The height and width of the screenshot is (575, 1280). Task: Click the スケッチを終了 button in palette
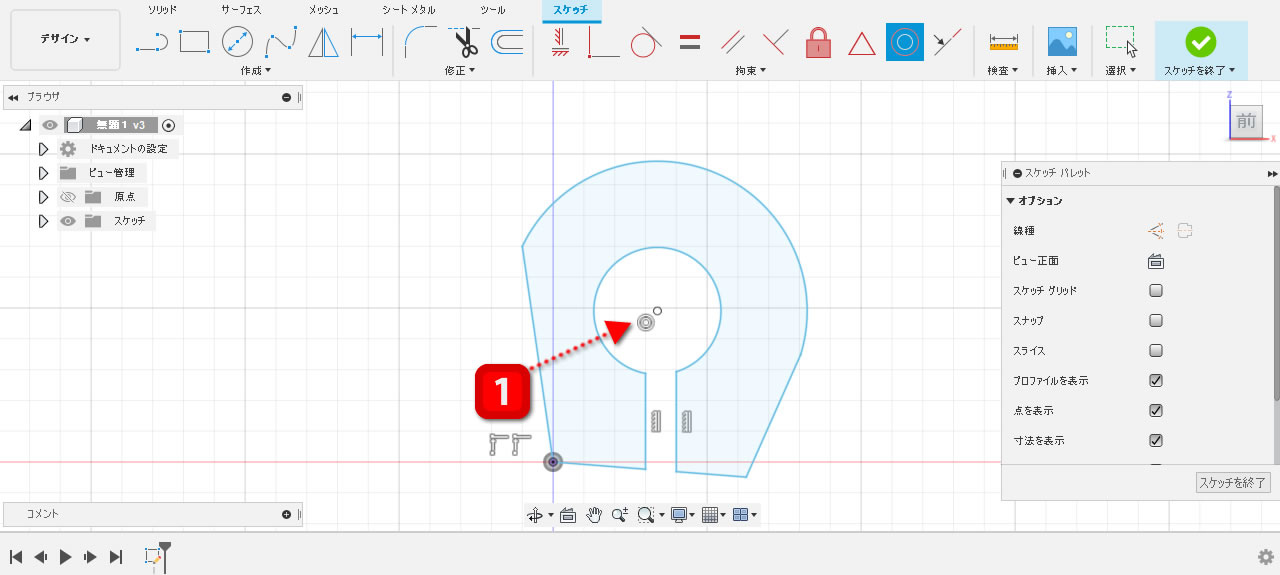pos(1233,483)
